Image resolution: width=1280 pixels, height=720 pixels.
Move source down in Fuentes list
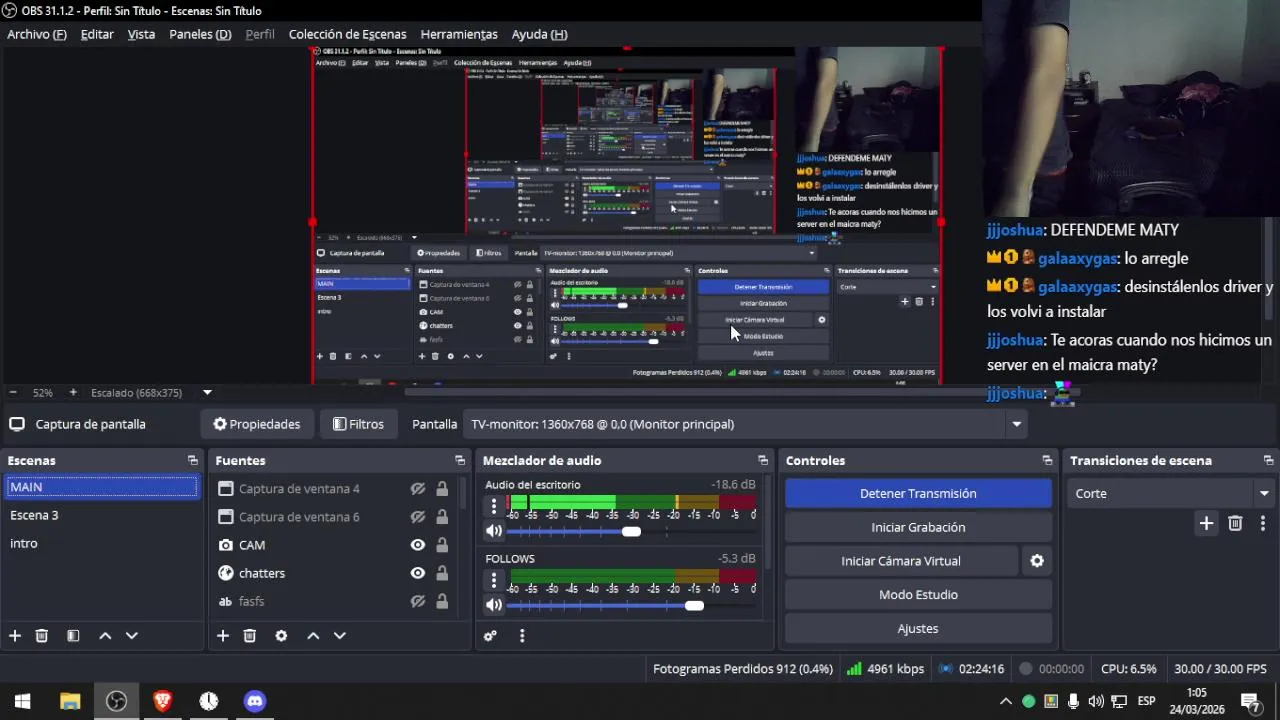tap(339, 636)
